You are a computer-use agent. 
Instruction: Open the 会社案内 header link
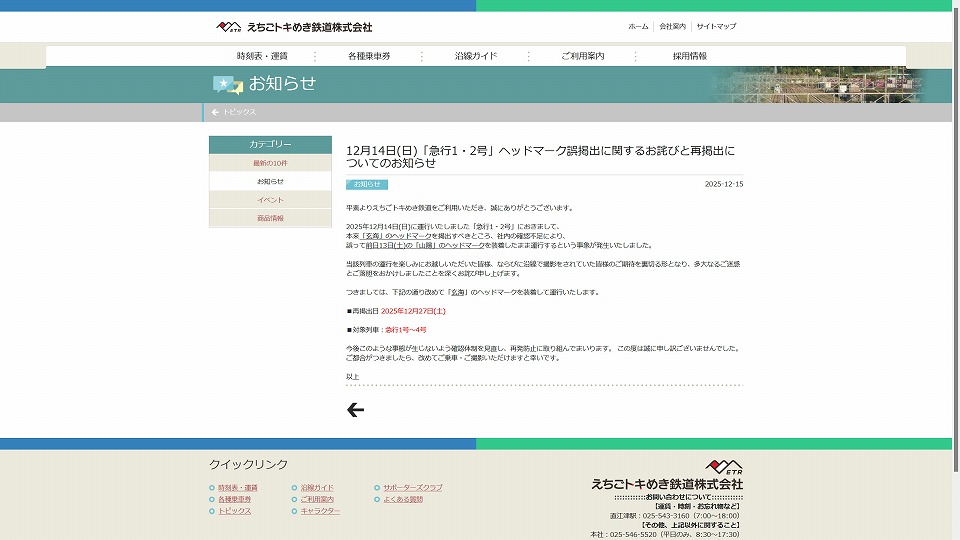pos(672,26)
